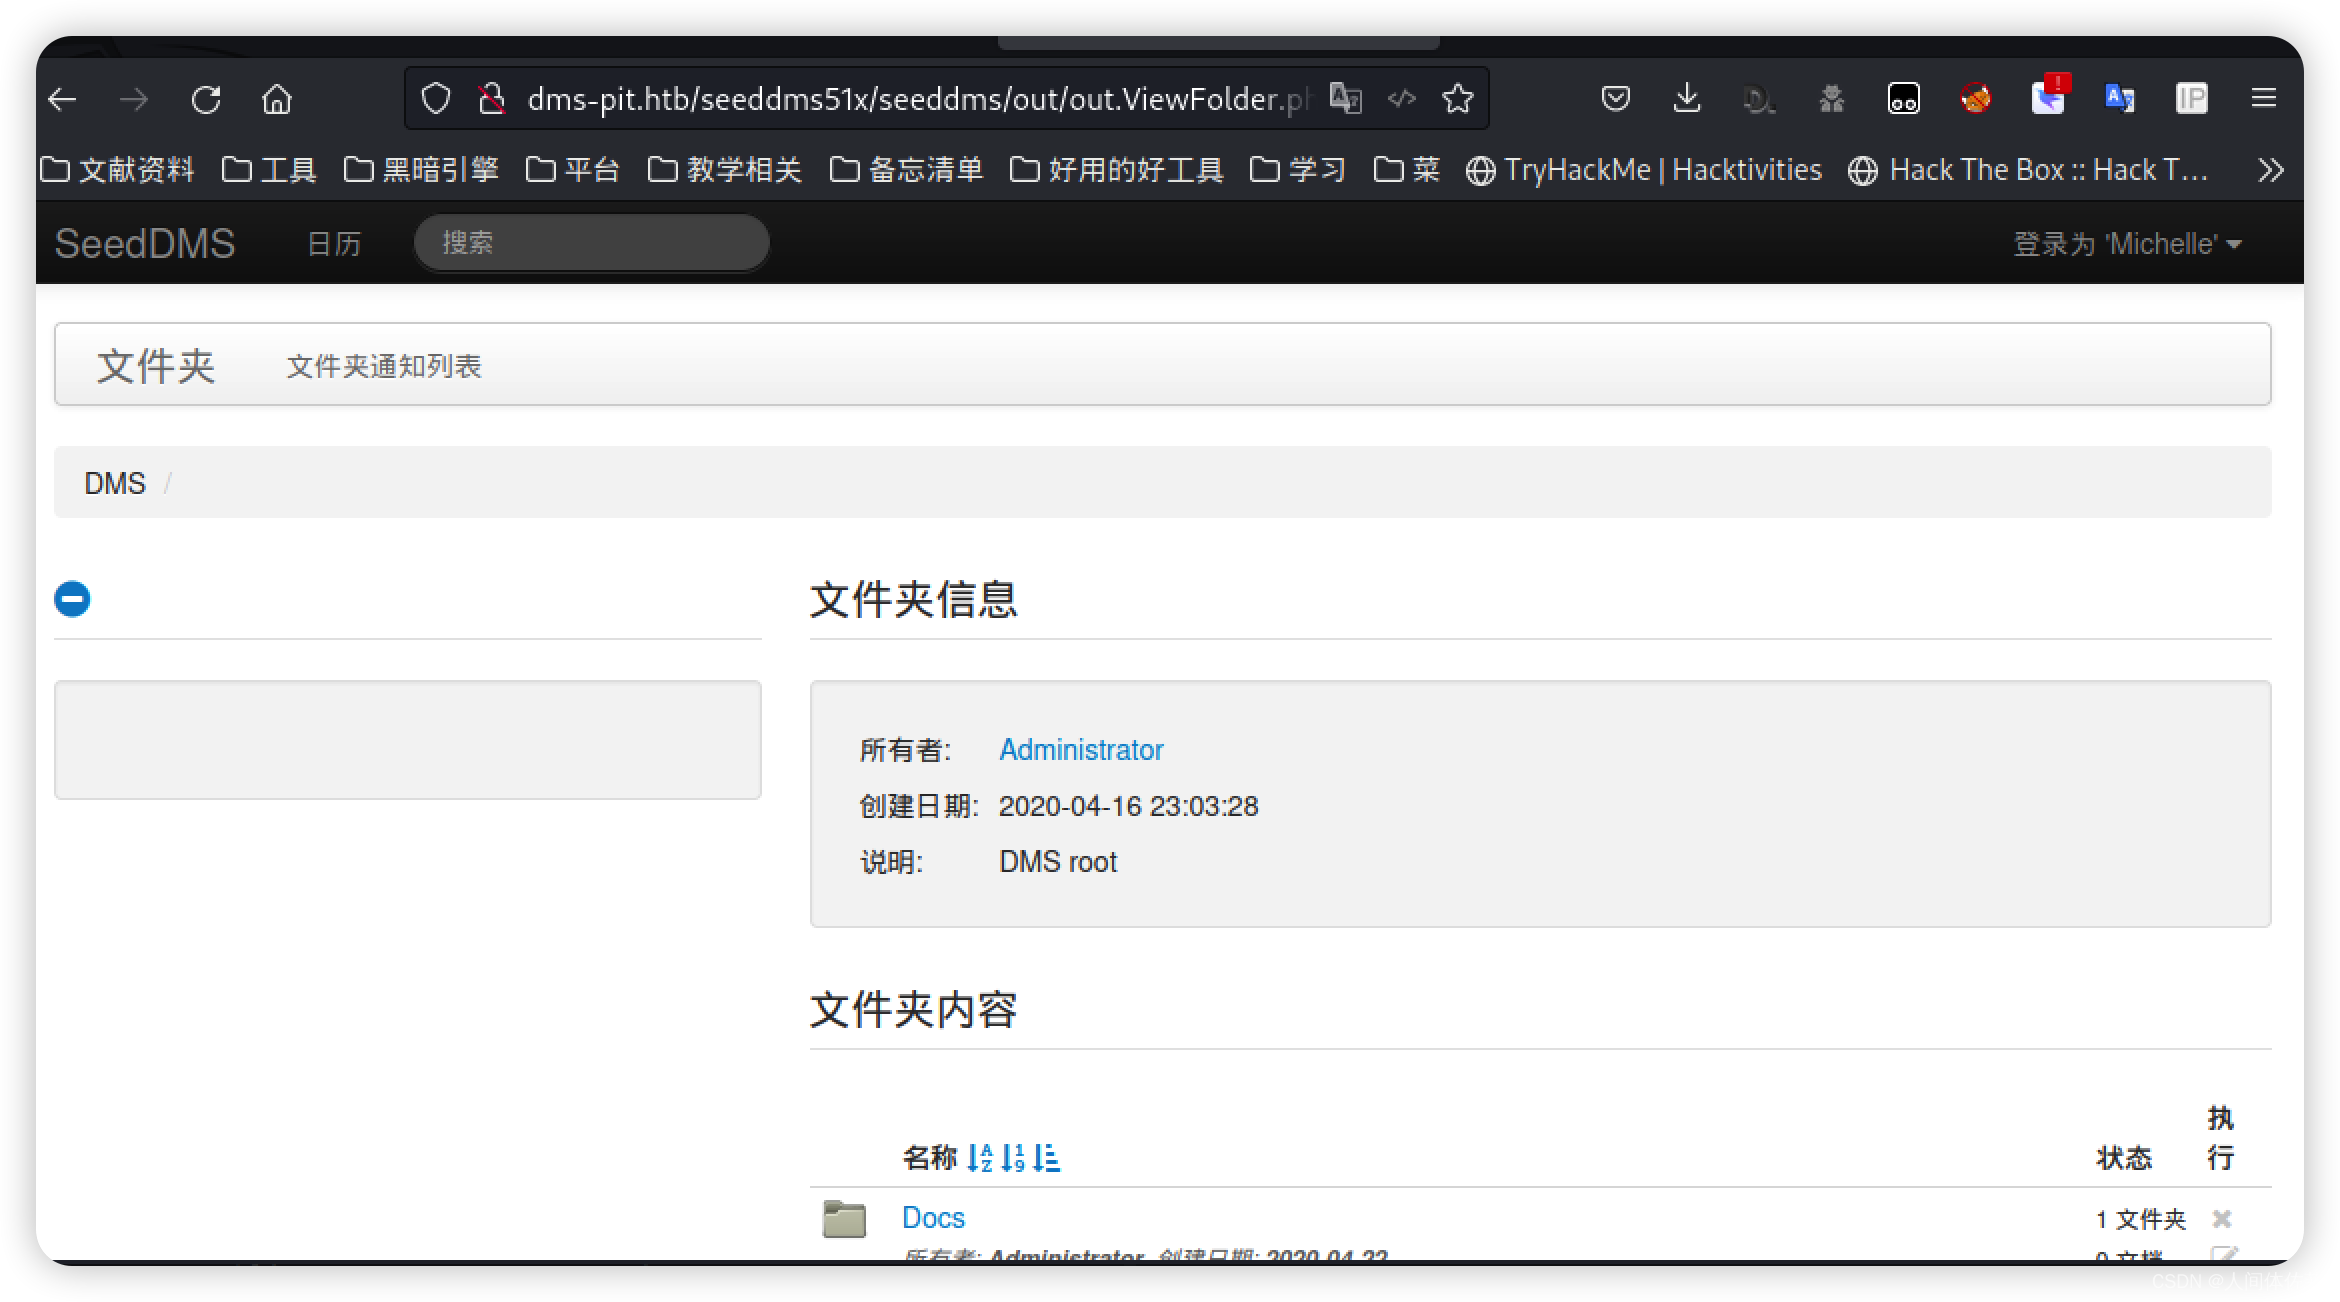Select the 文件夹 heading in the navigation bar
Screen dimensions: 2340x1302
pos(156,365)
